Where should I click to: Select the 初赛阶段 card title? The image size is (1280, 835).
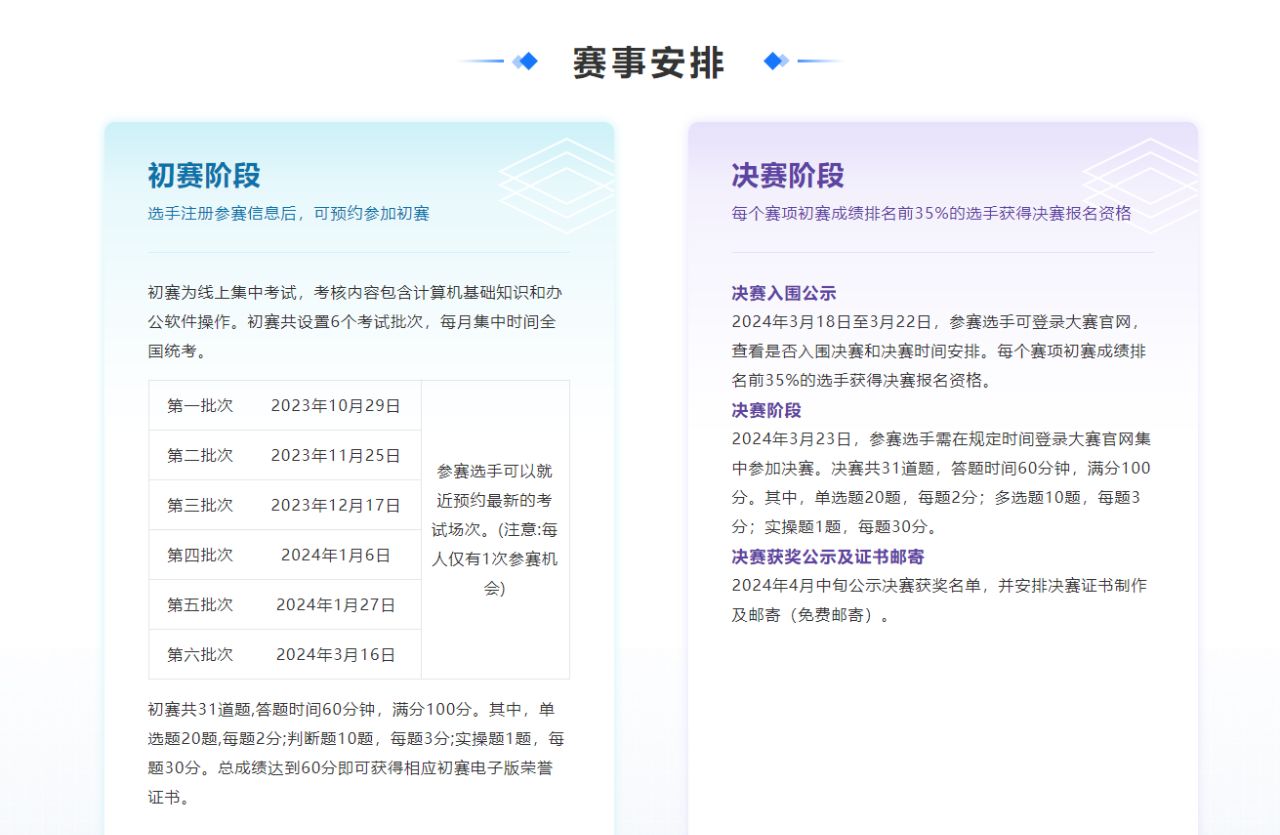(x=204, y=176)
